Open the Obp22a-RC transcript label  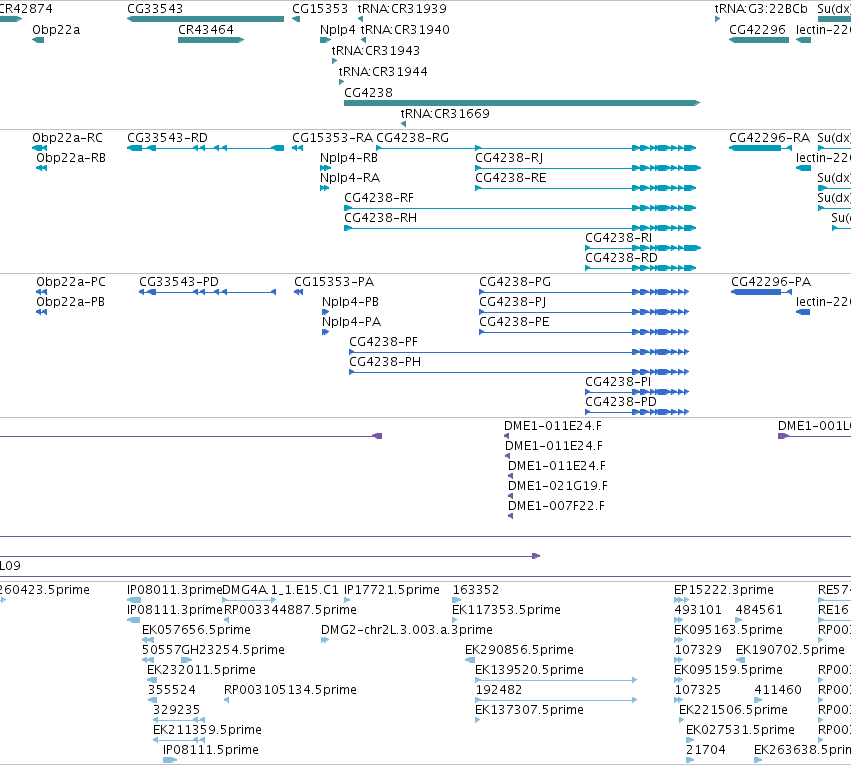[67, 138]
